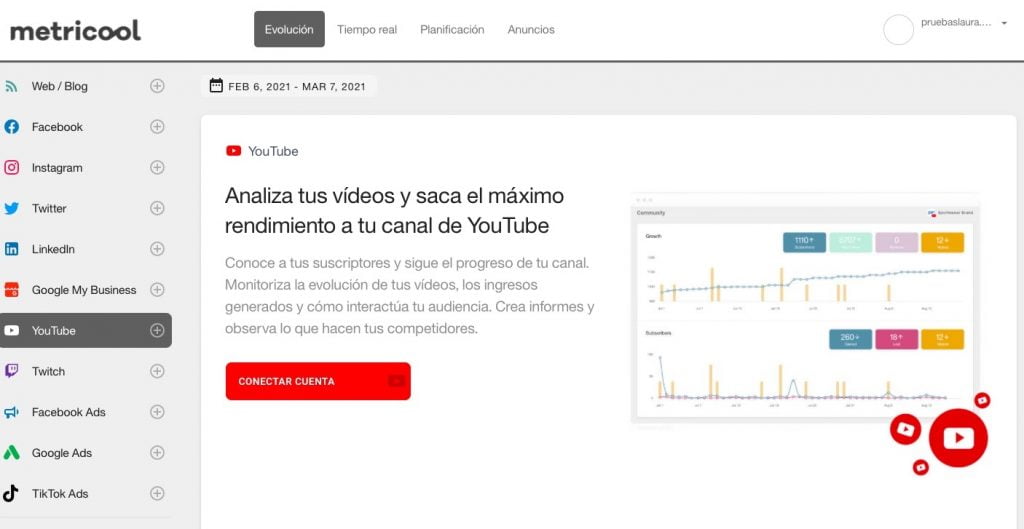The width and height of the screenshot is (1024, 529).
Task: Select Twitch in sidebar
Action: coord(48,371)
